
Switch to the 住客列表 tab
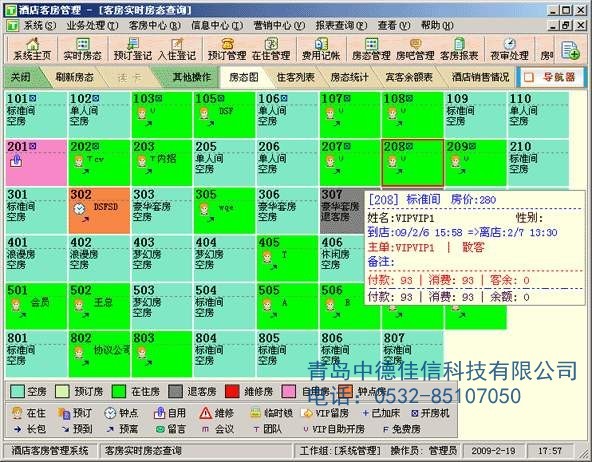[296, 77]
